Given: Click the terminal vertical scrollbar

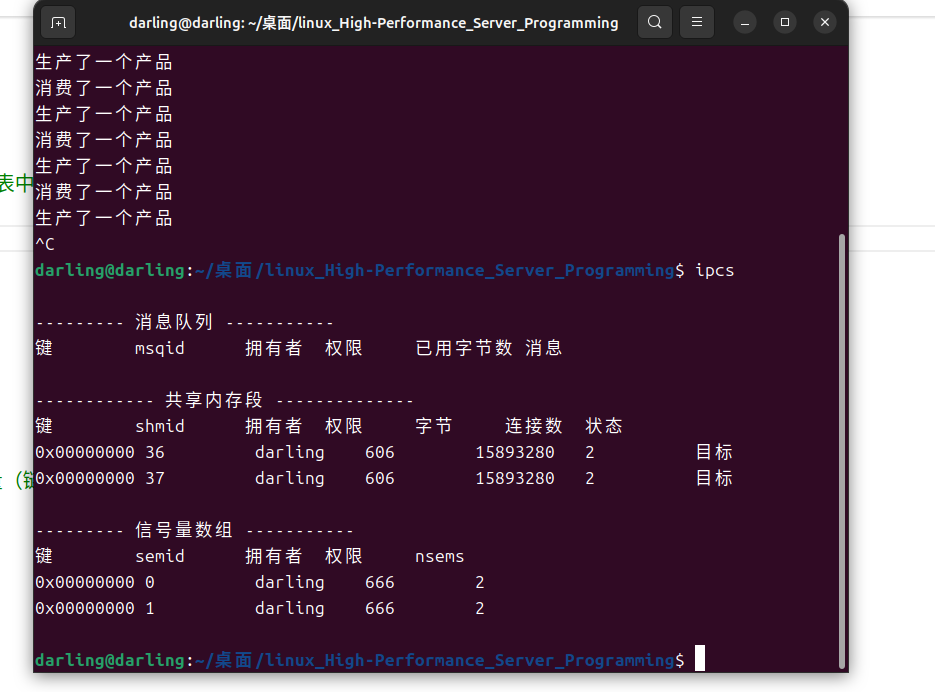Looking at the screenshot, I should click(841, 451).
